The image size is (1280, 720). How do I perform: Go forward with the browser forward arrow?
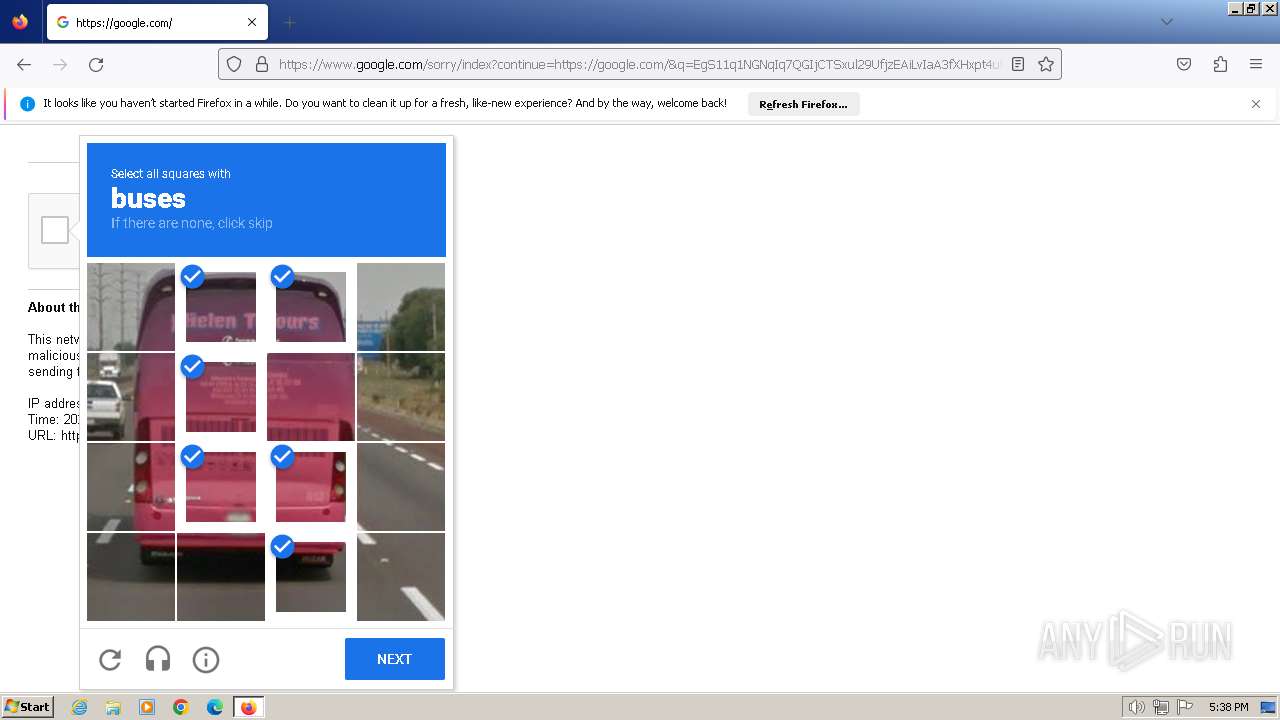click(60, 64)
